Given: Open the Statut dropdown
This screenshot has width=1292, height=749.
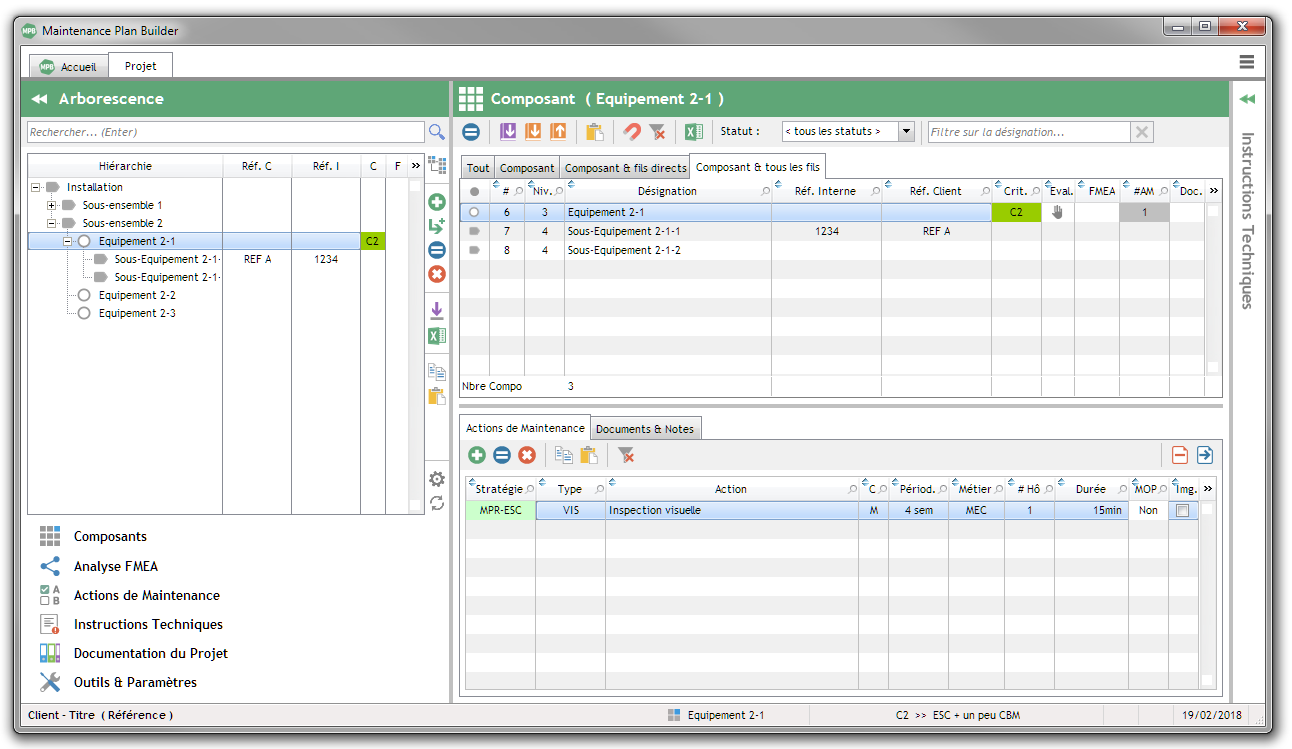Looking at the screenshot, I should [x=906, y=131].
